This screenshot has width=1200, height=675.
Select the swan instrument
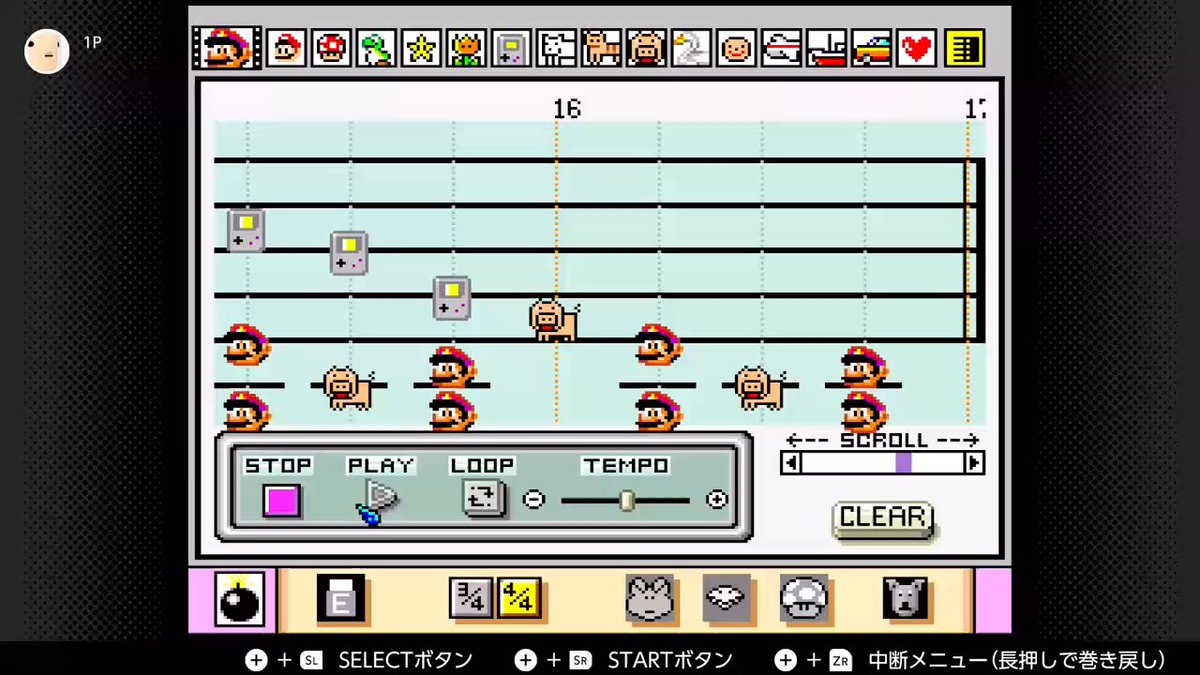(691, 47)
